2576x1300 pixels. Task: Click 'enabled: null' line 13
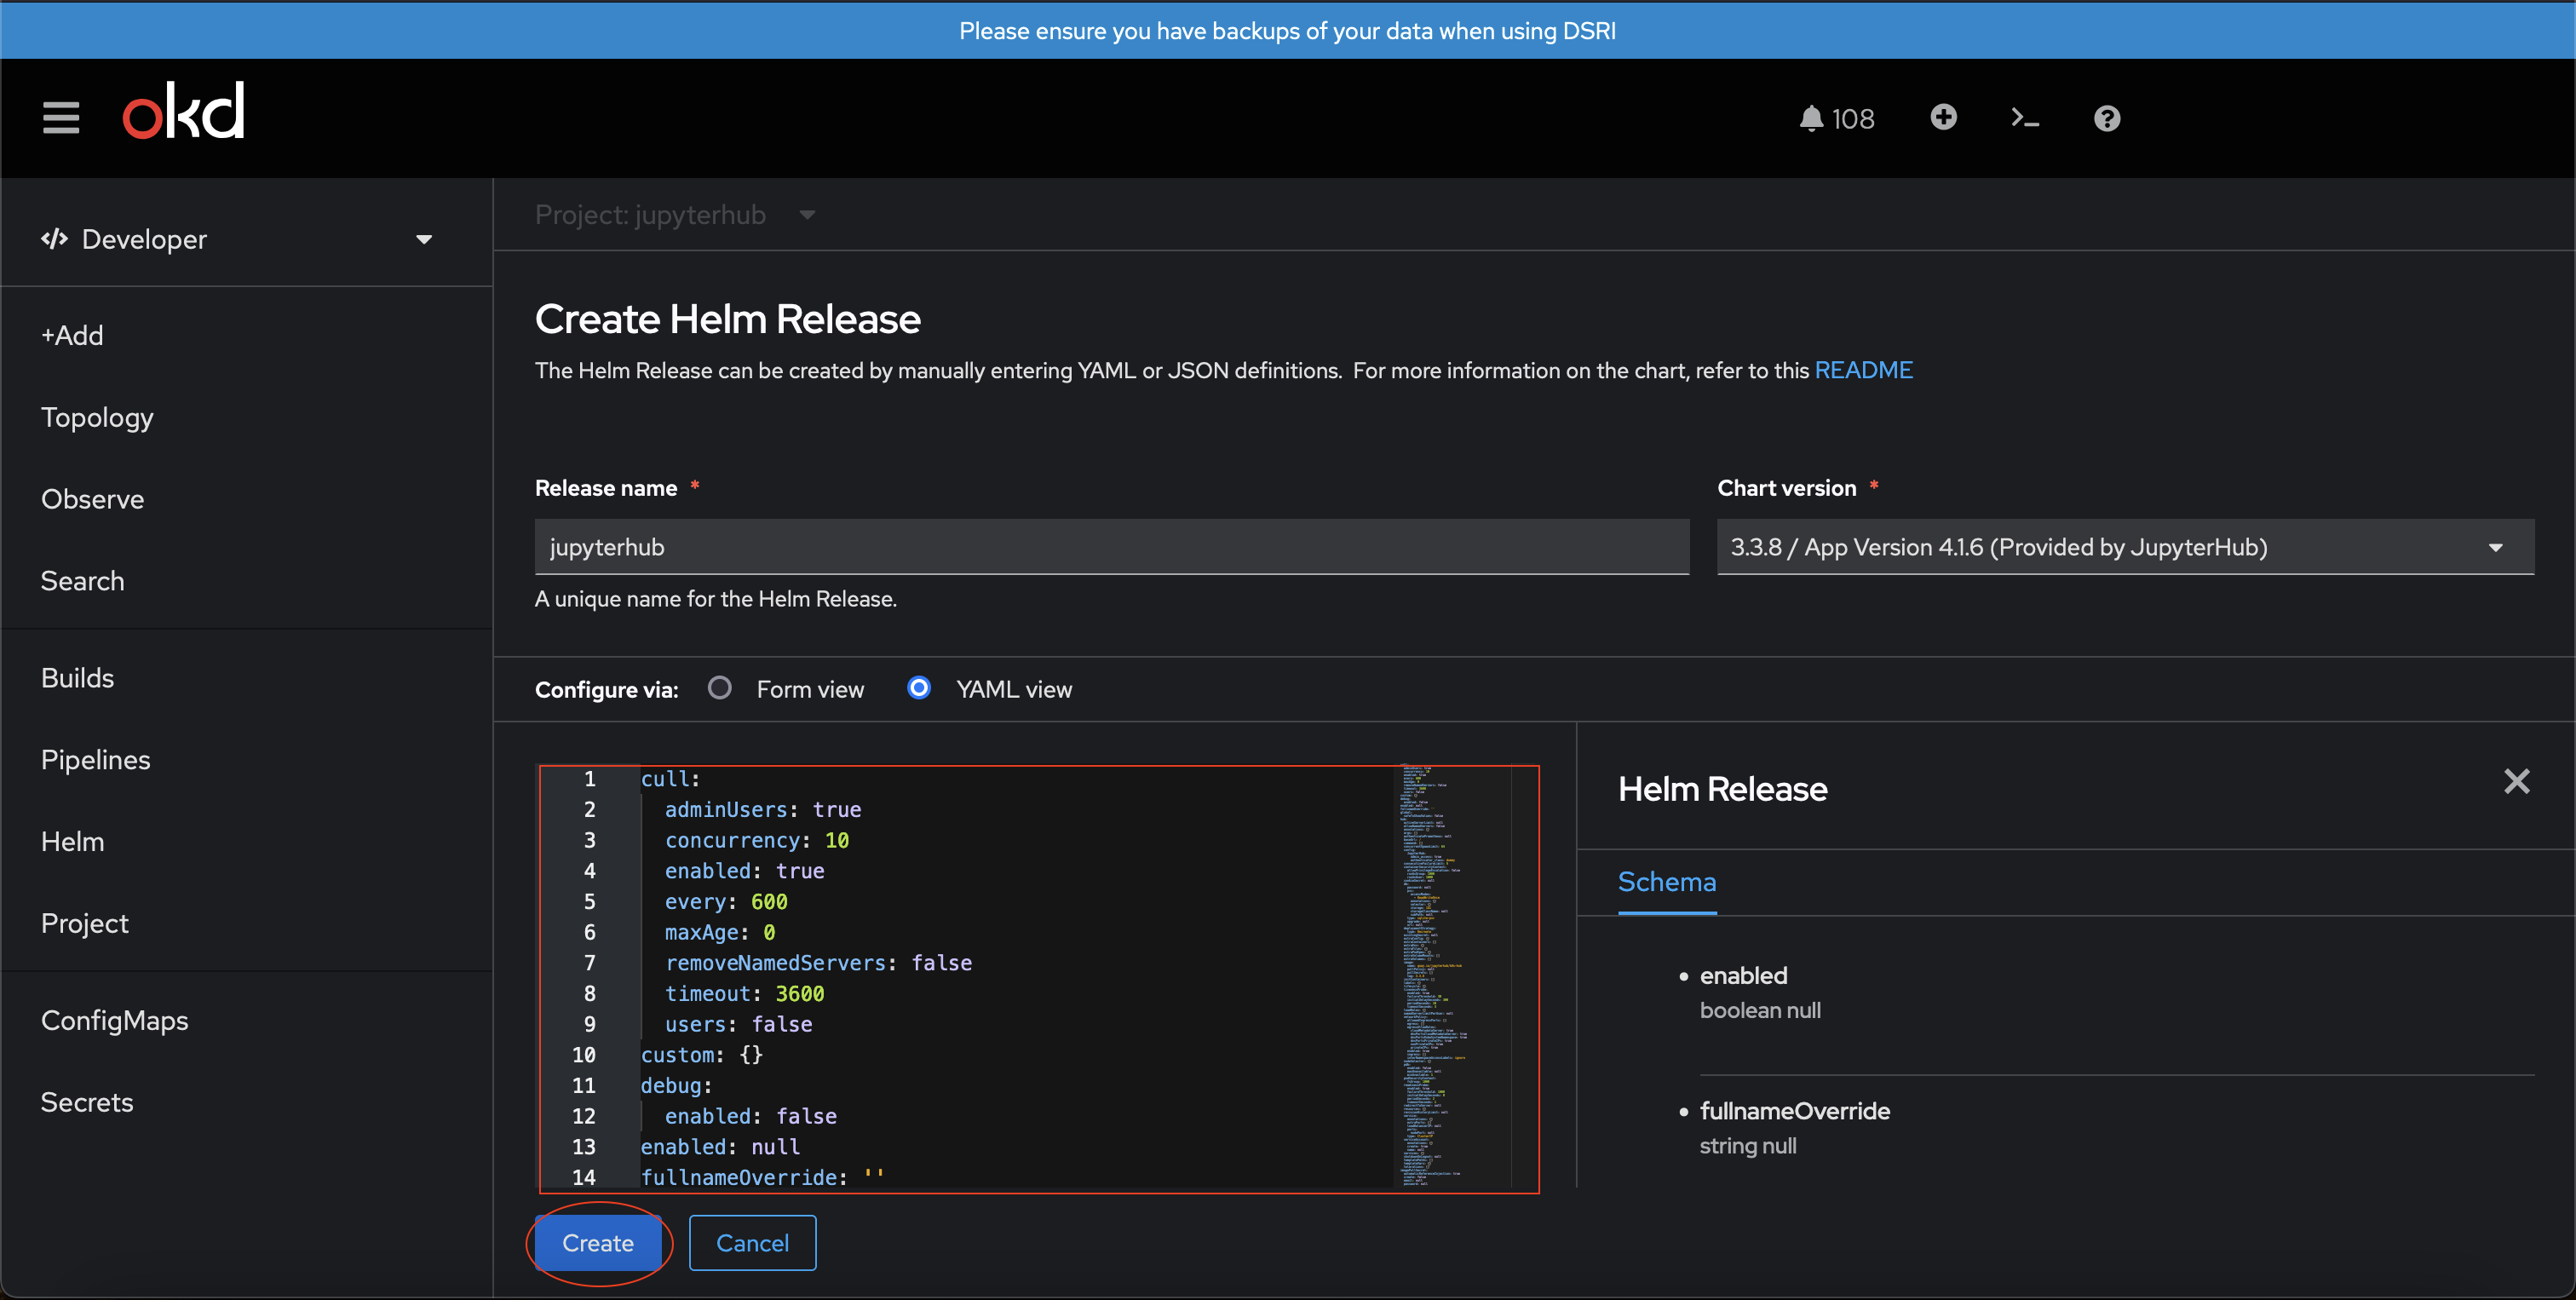tap(720, 1147)
